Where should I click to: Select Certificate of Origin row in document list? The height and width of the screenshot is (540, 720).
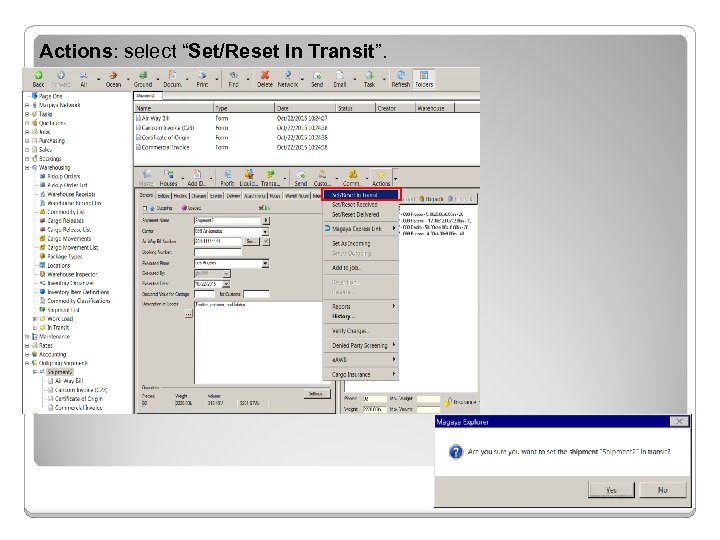pyautogui.click(x=165, y=138)
